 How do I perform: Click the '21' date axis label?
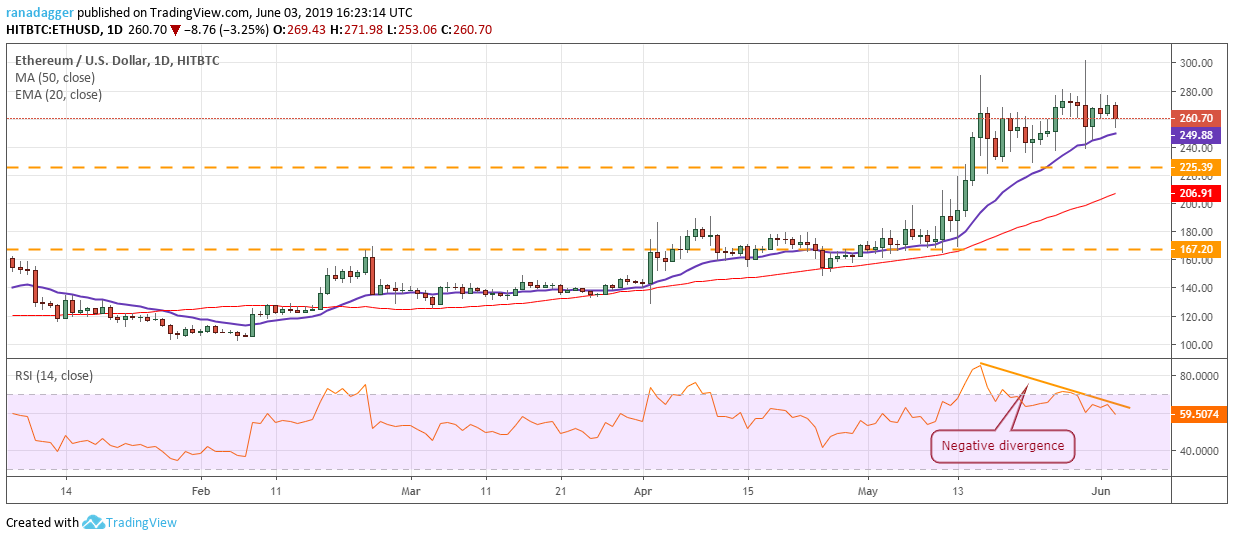click(x=560, y=492)
